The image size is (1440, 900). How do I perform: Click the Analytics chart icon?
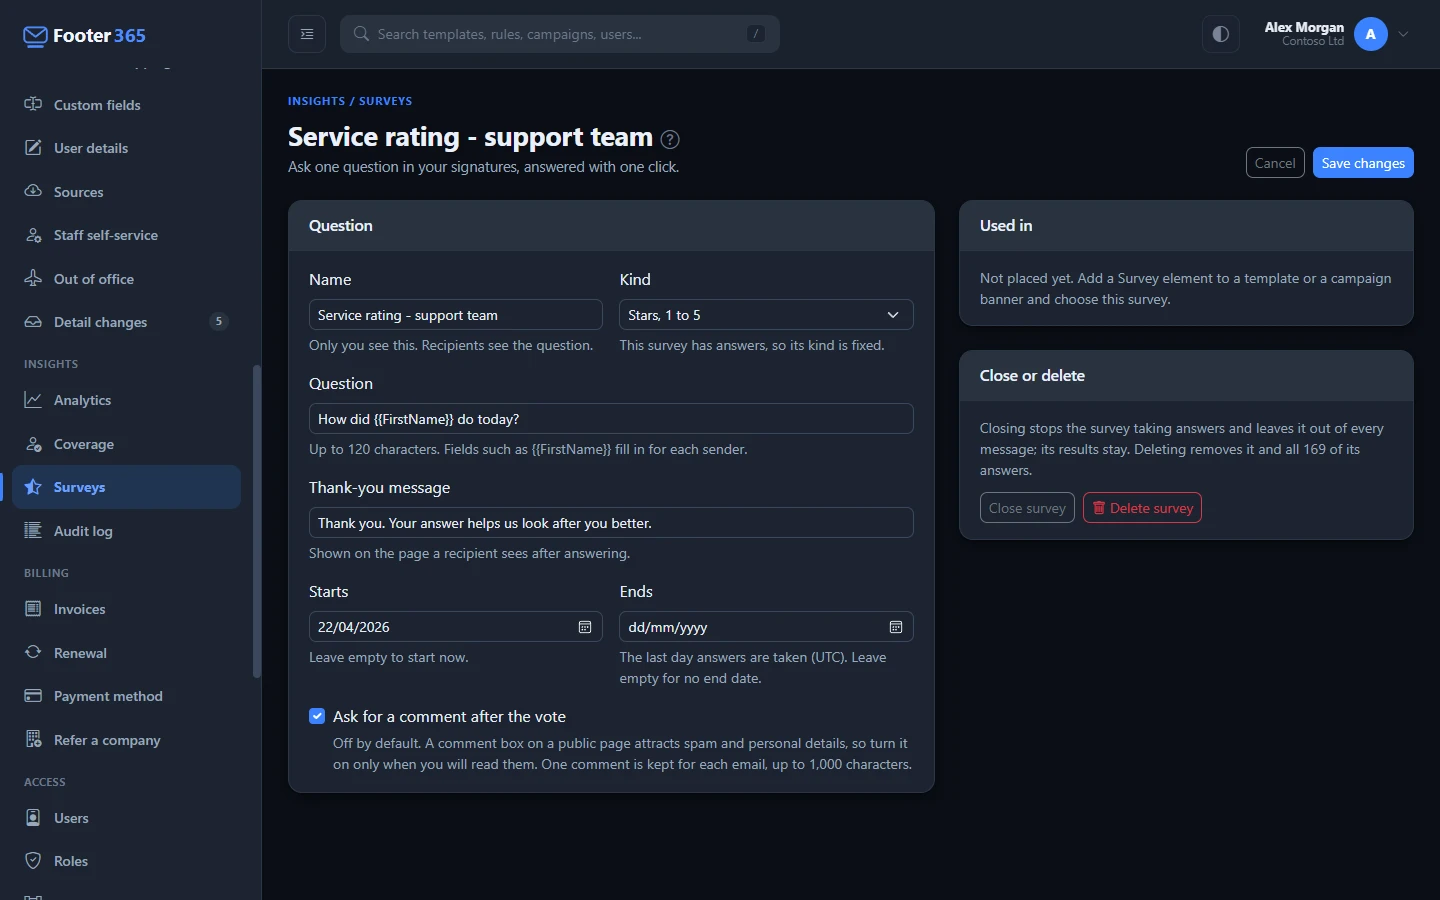tap(33, 400)
